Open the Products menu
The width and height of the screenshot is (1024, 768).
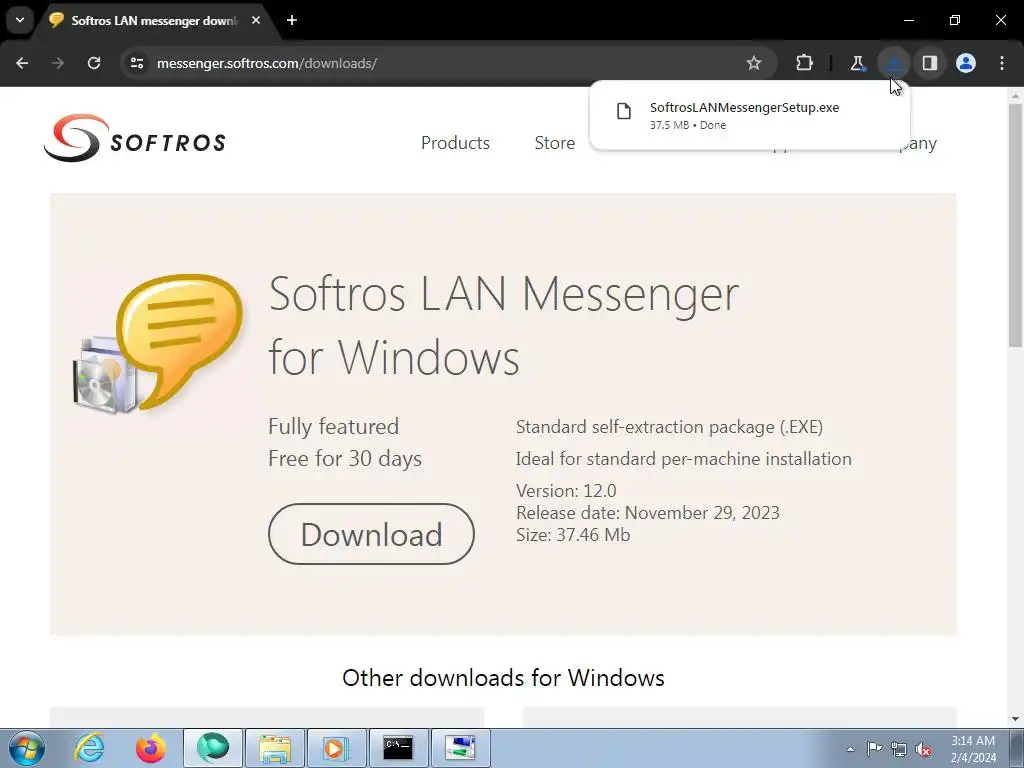(455, 143)
